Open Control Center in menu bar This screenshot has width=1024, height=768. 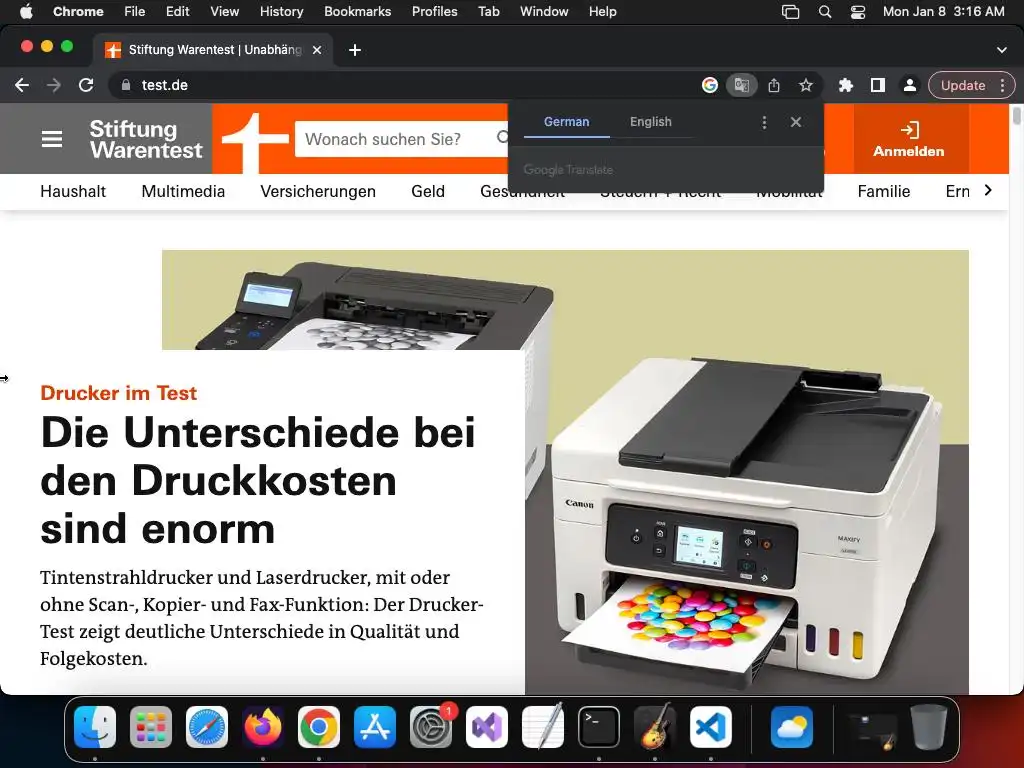tap(857, 11)
